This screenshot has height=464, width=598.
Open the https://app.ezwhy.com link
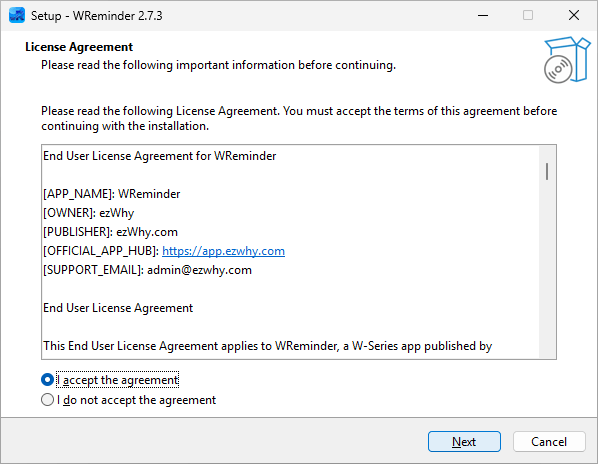(223, 251)
